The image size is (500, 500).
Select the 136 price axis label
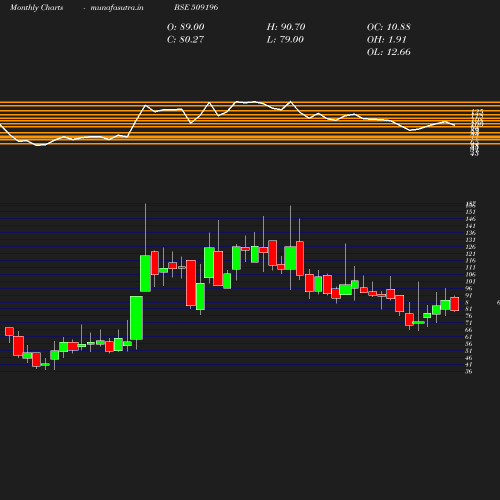click(x=470, y=233)
